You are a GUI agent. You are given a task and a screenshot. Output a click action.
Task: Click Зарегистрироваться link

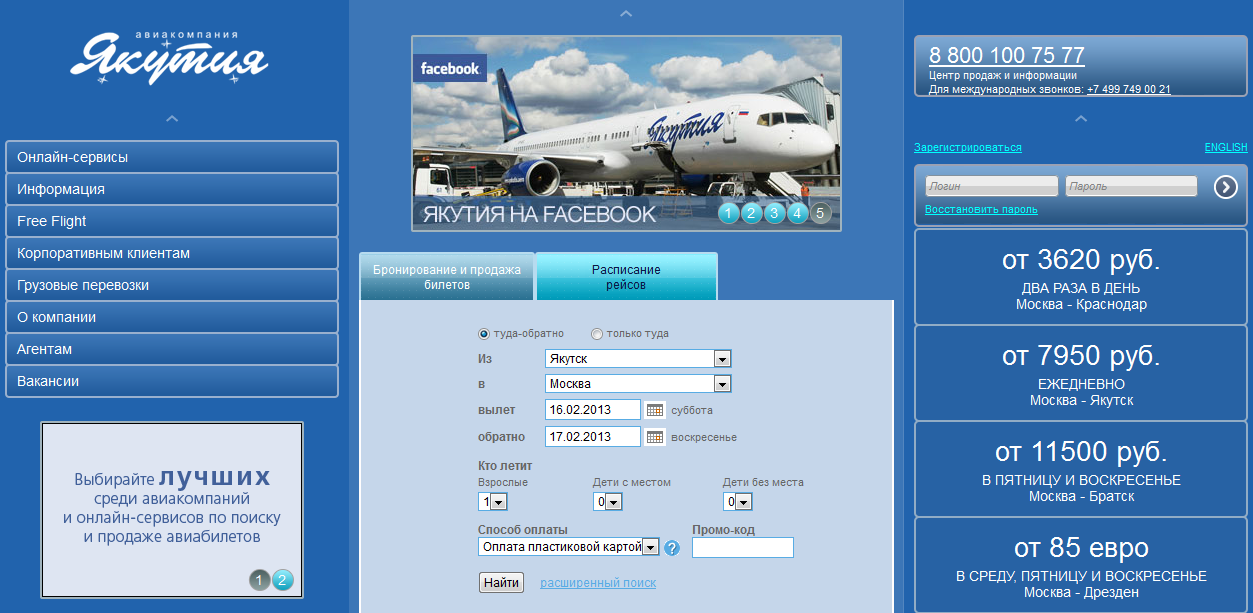(x=968, y=147)
